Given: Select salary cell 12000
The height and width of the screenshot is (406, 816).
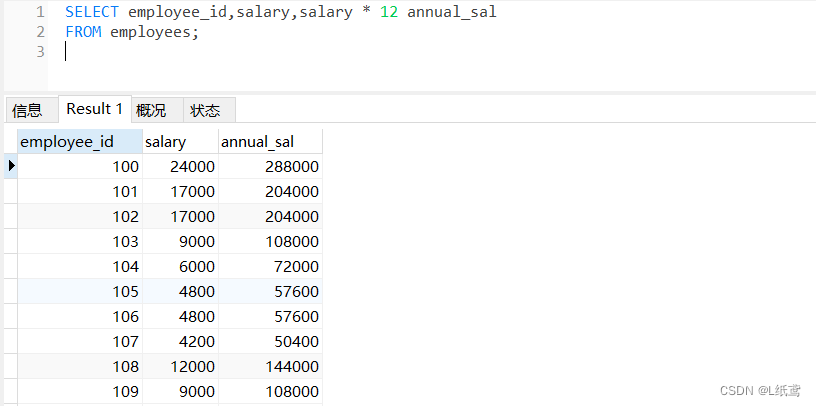Looking at the screenshot, I should (x=180, y=366).
